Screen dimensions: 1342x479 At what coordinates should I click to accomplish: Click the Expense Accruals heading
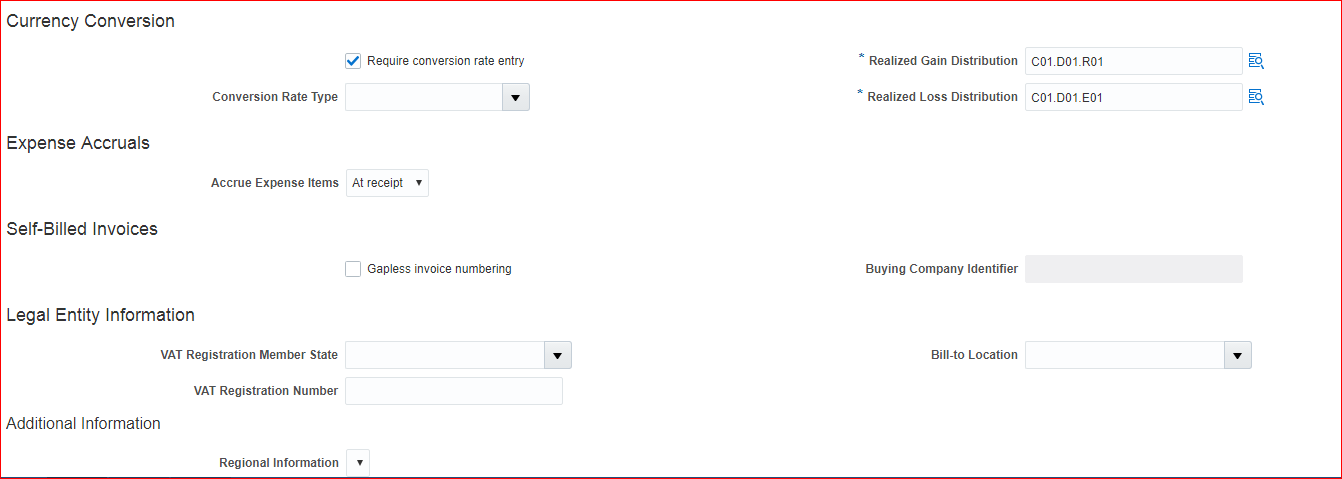tap(78, 143)
